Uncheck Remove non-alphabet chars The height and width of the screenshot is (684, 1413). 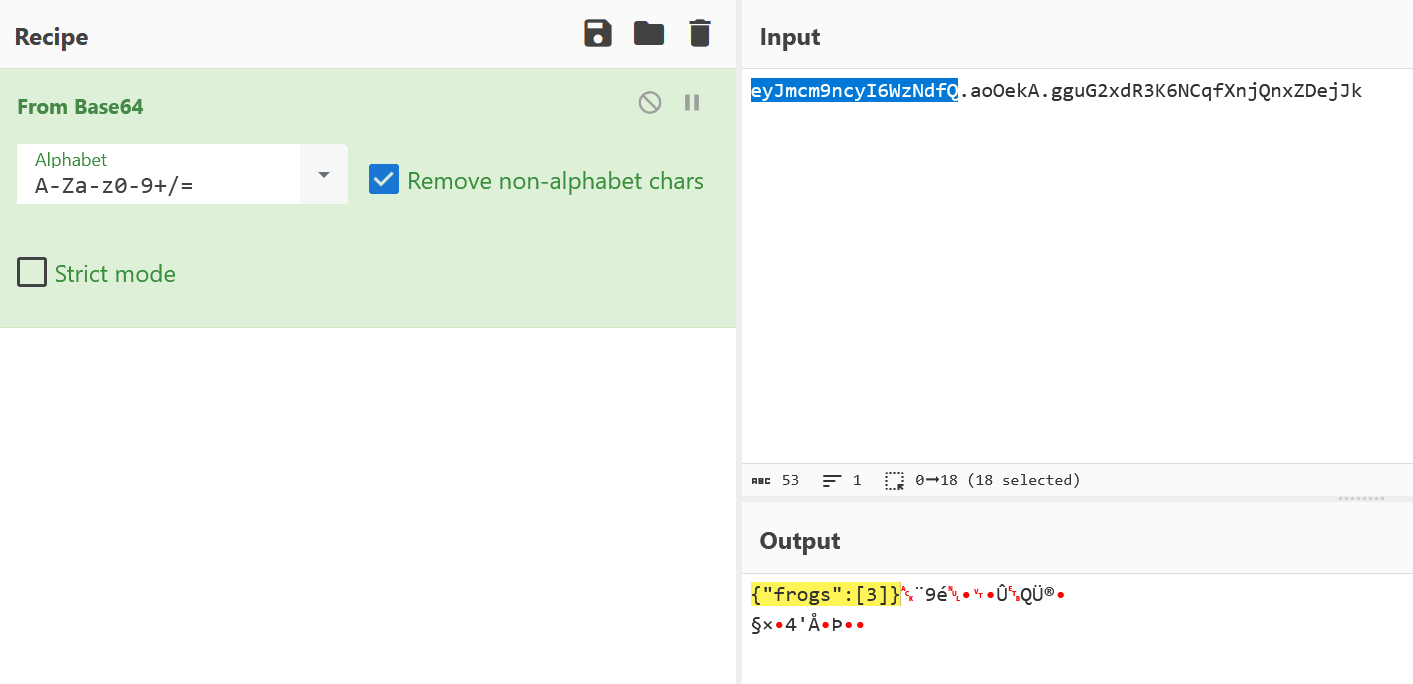[384, 180]
